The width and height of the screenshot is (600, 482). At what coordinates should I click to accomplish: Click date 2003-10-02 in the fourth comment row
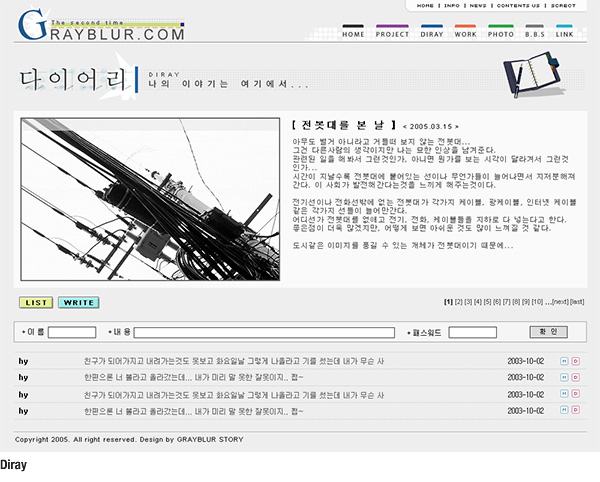(525, 411)
